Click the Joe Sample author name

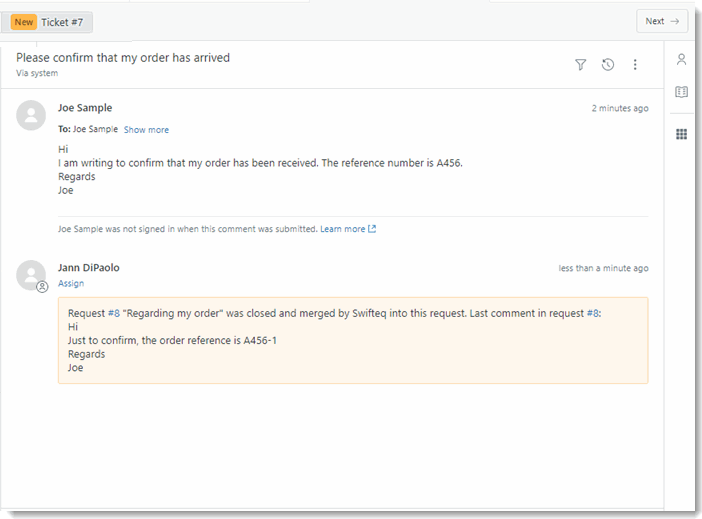[85, 108]
